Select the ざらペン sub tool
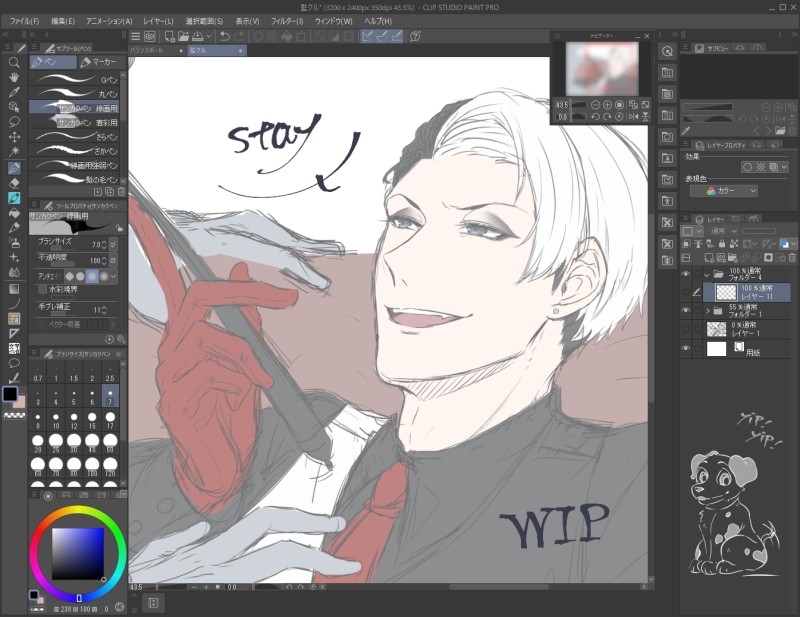Image resolution: width=800 pixels, height=617 pixels. [x=74, y=136]
